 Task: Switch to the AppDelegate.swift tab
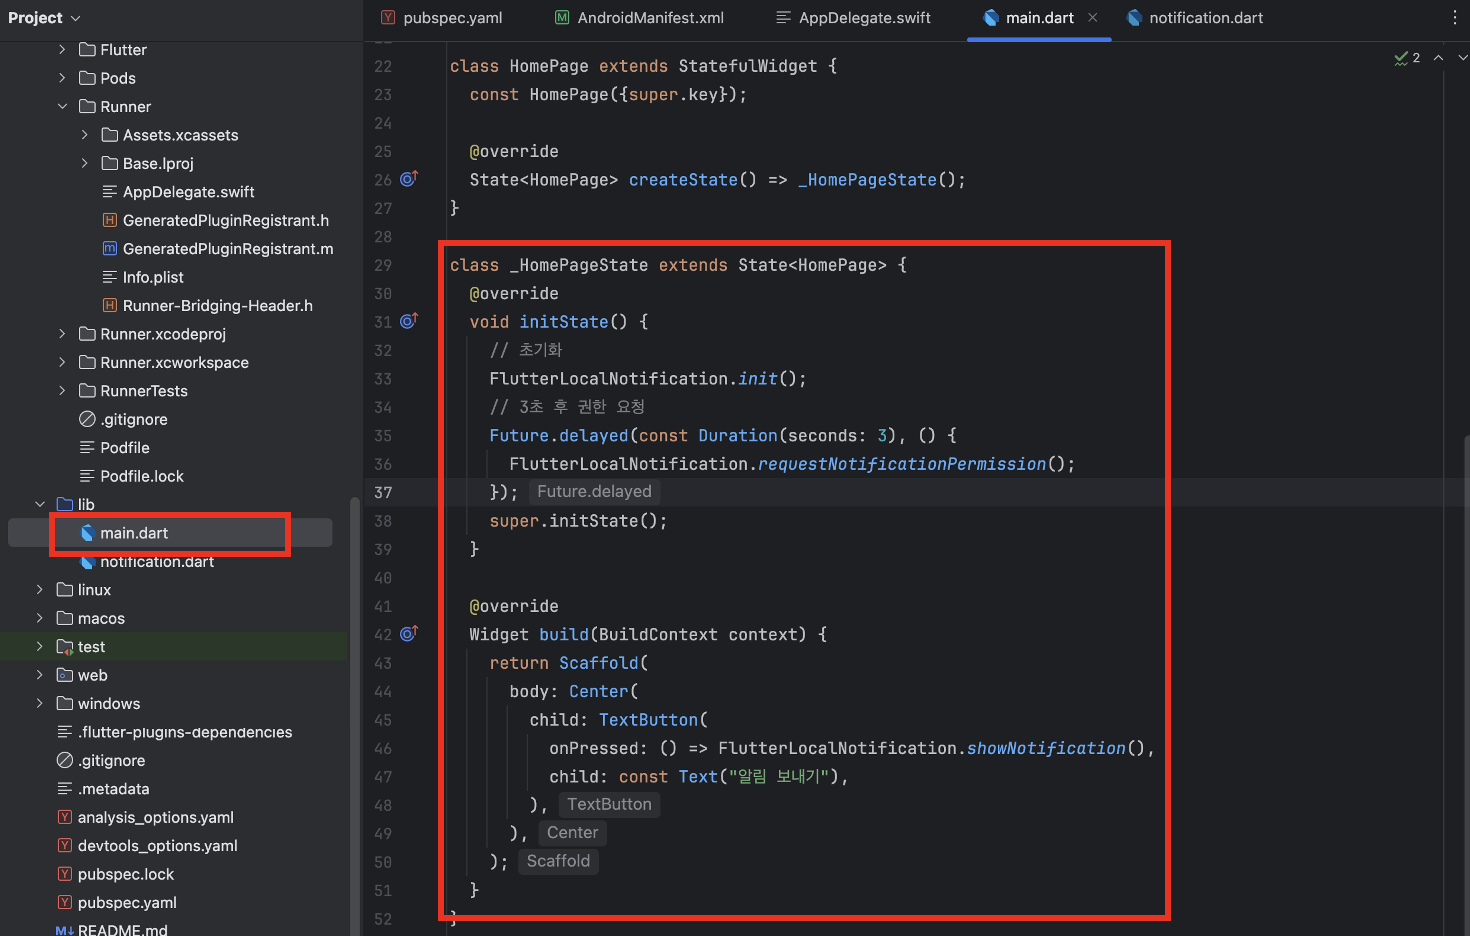853,18
